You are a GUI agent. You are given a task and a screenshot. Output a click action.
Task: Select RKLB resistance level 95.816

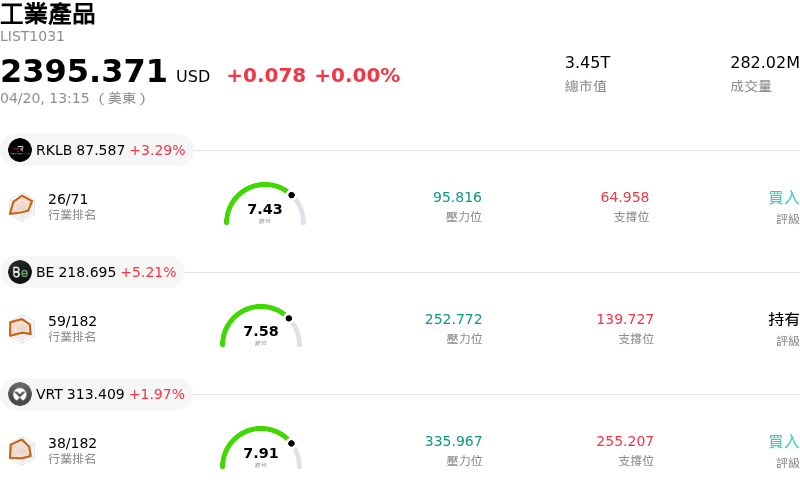457,198
